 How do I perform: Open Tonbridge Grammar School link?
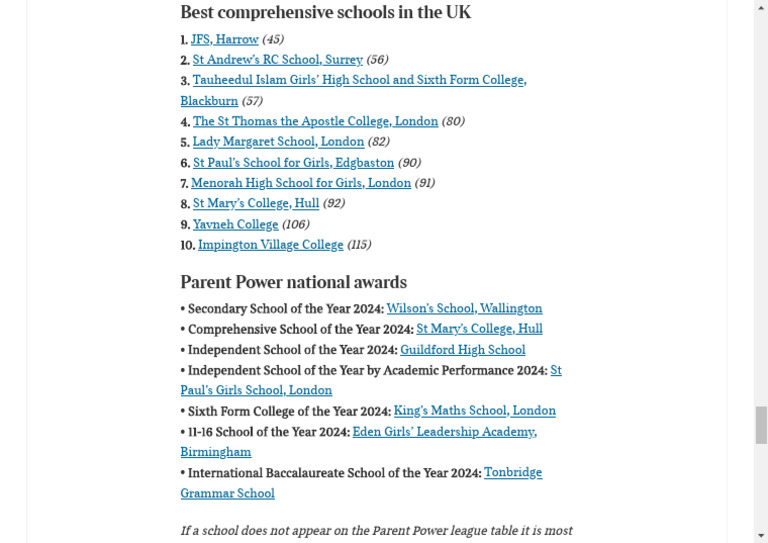(513, 472)
